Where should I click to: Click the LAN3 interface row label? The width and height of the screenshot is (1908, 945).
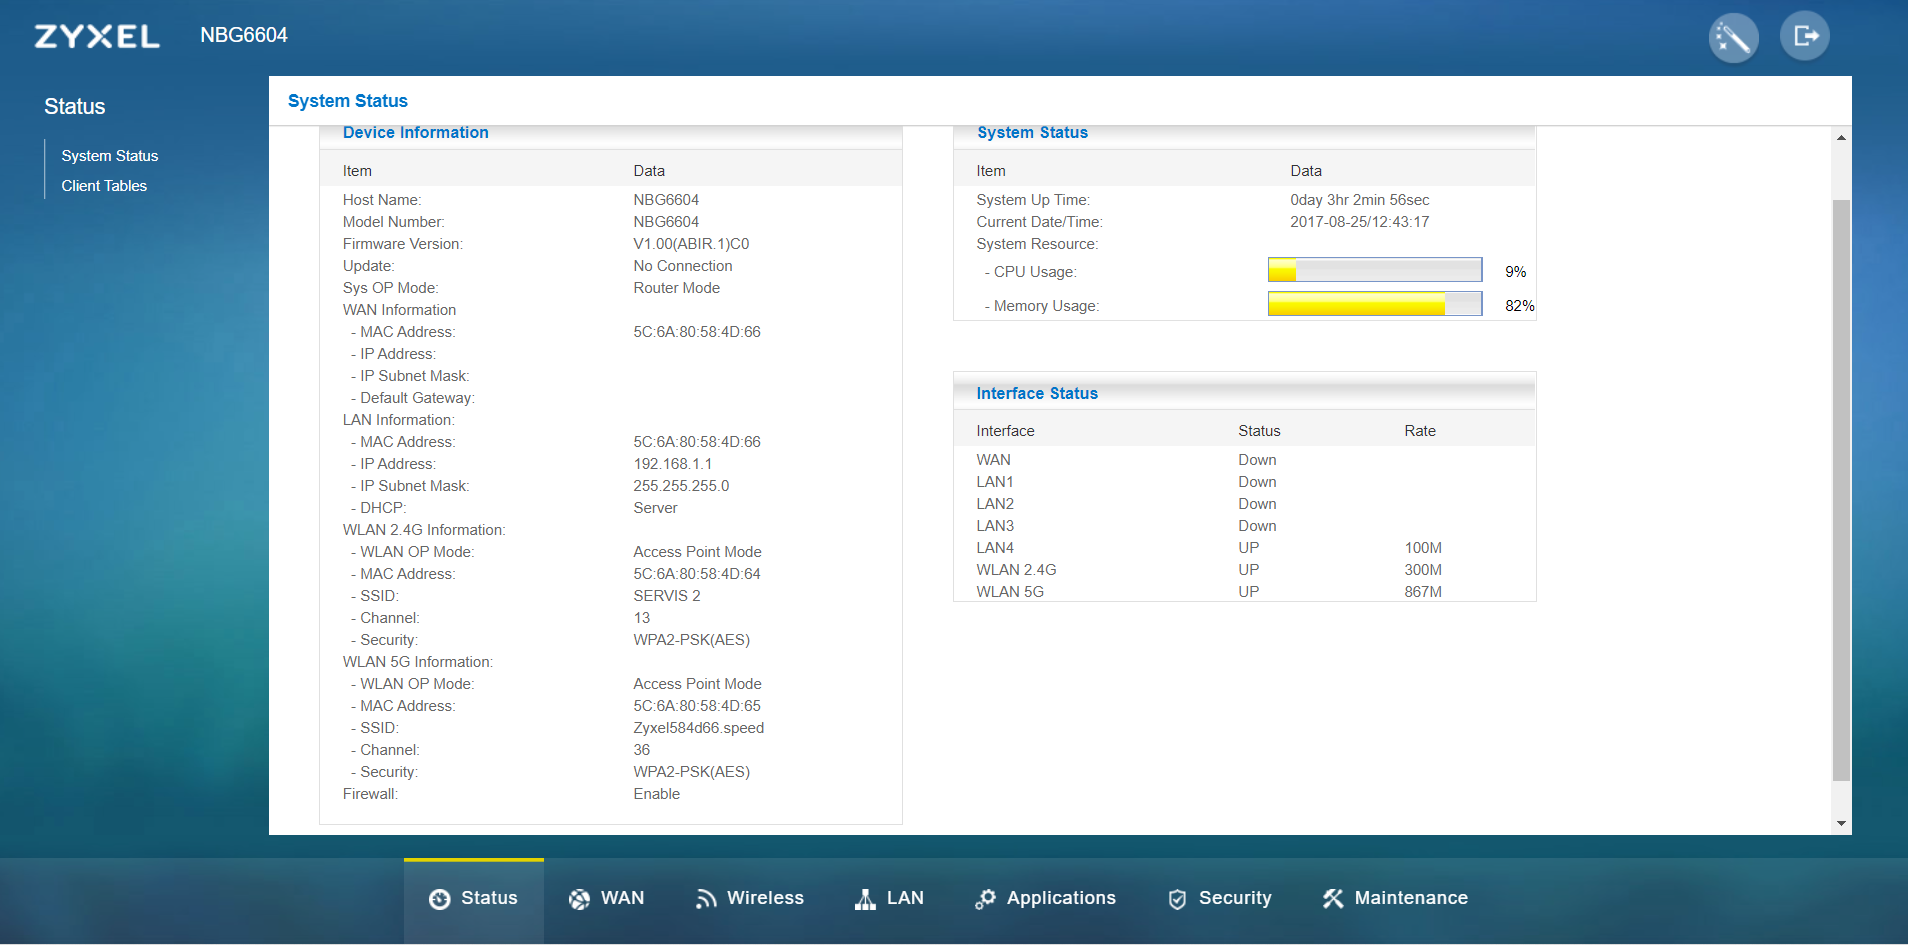pos(995,526)
